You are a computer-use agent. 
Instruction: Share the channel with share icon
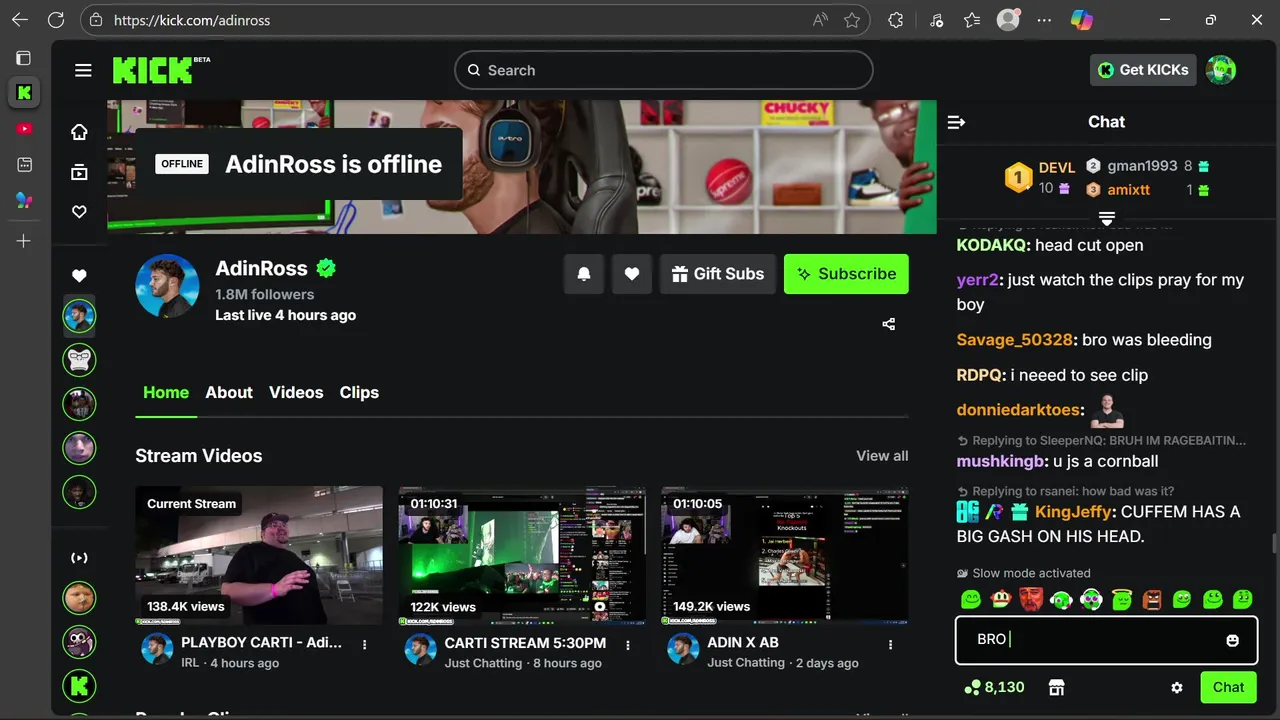point(889,324)
